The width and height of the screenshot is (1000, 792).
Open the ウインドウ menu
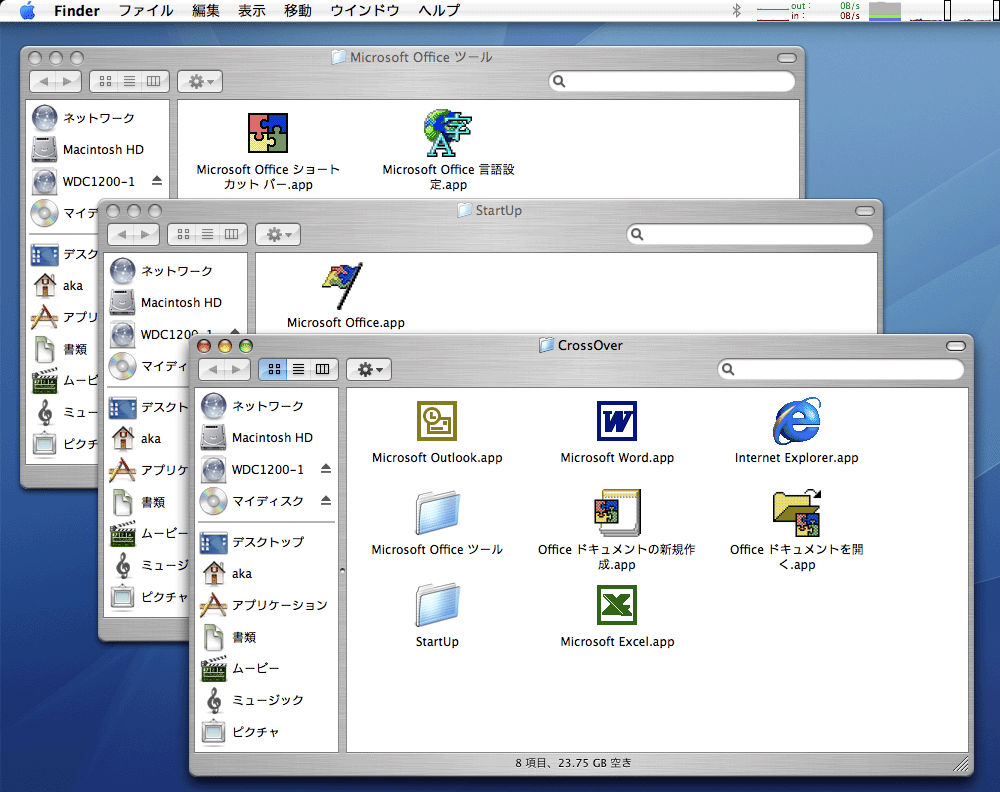point(365,10)
